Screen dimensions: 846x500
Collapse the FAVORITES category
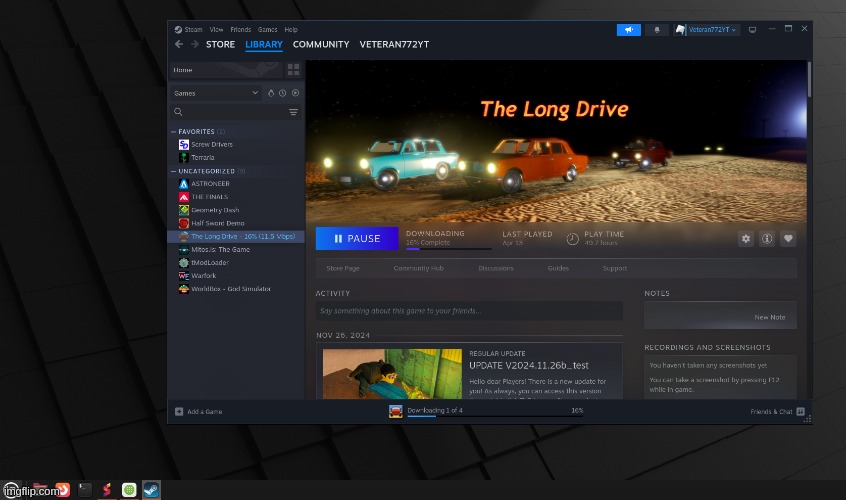pyautogui.click(x=173, y=132)
